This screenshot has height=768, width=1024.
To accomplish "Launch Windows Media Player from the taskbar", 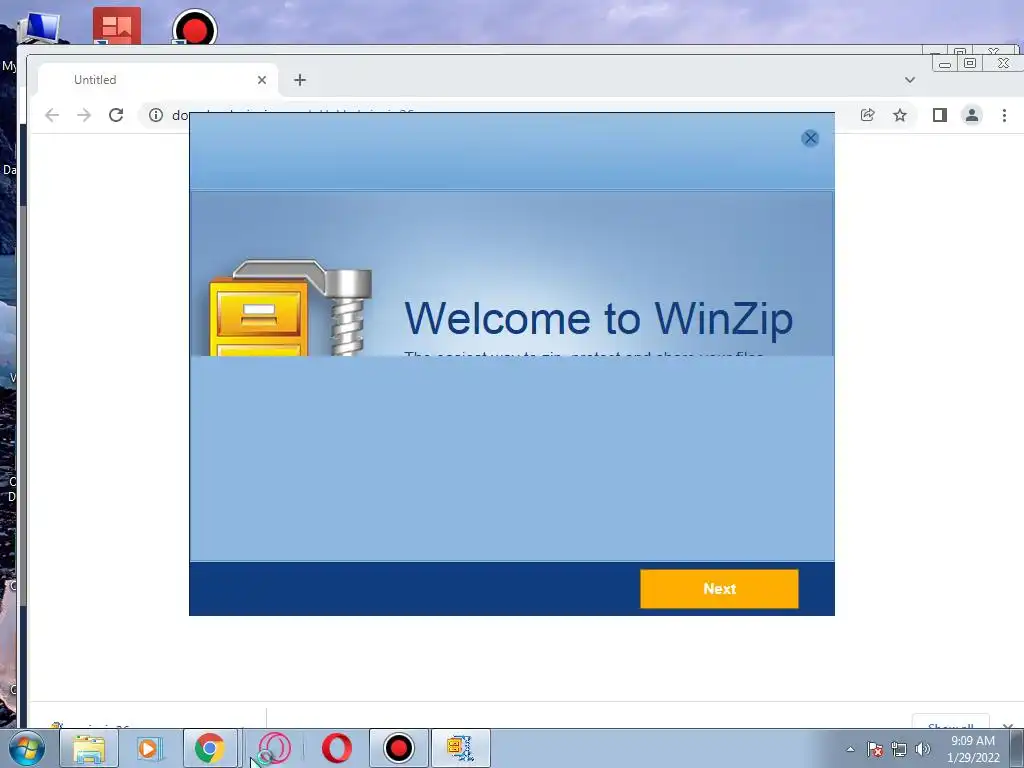I will coord(149,748).
